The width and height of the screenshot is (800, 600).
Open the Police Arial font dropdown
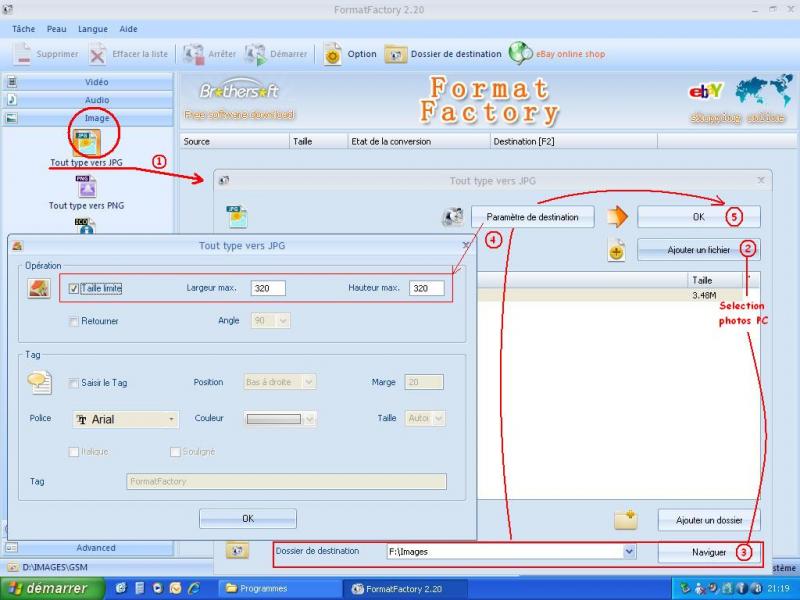(x=126, y=419)
